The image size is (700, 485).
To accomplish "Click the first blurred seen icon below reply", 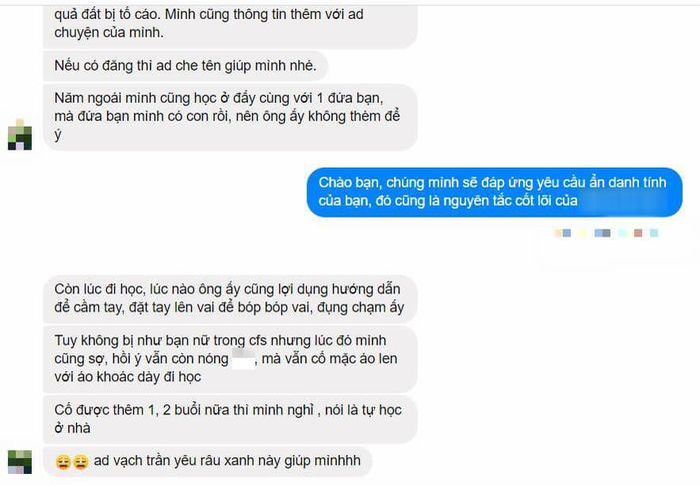I will [562, 233].
